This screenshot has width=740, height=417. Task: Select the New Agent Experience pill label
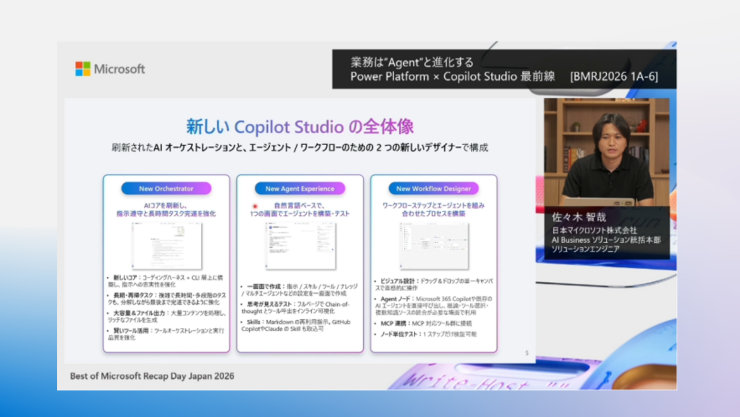coord(300,188)
